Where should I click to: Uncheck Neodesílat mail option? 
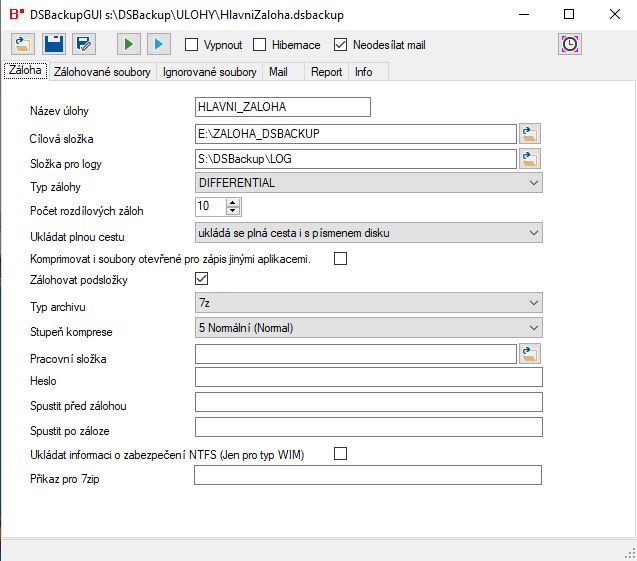click(340, 45)
